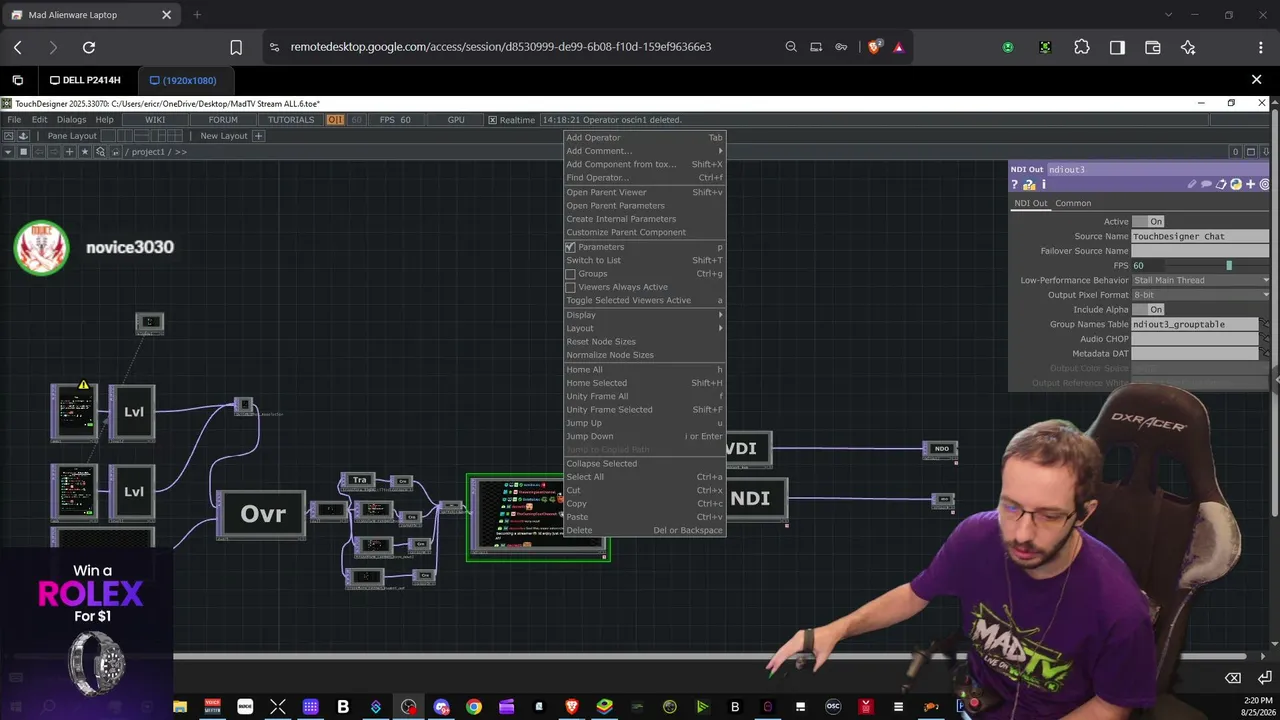This screenshot has height=720, width=1280.
Task: Open browser extensions puzzle icon
Action: click(1082, 47)
